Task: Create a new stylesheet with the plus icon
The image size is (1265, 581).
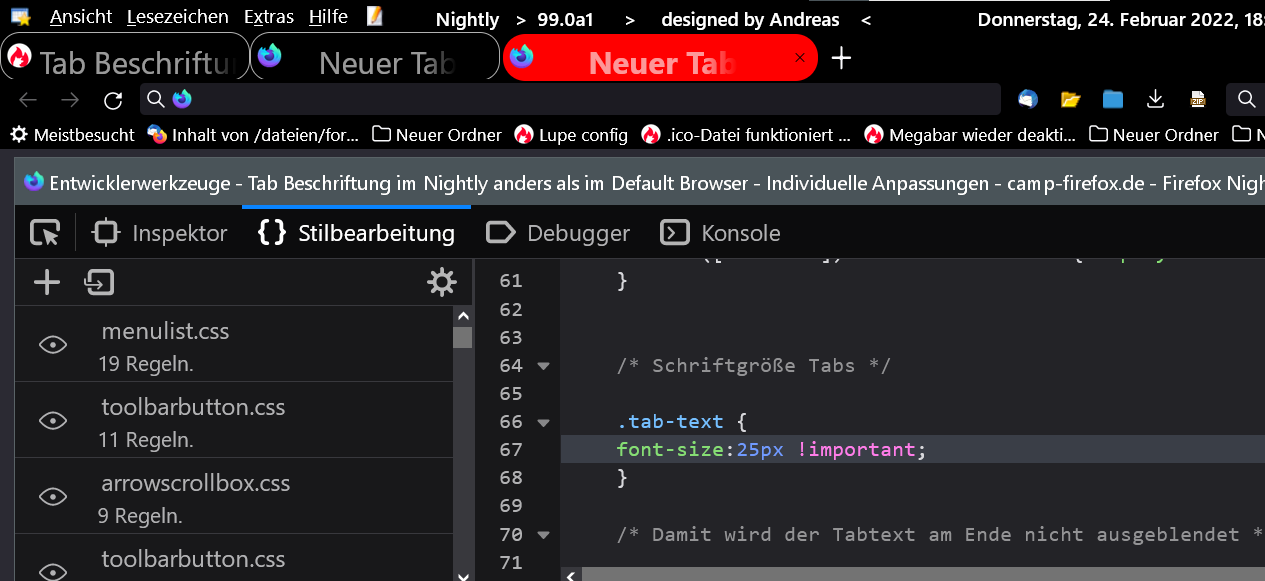Action: 47,283
